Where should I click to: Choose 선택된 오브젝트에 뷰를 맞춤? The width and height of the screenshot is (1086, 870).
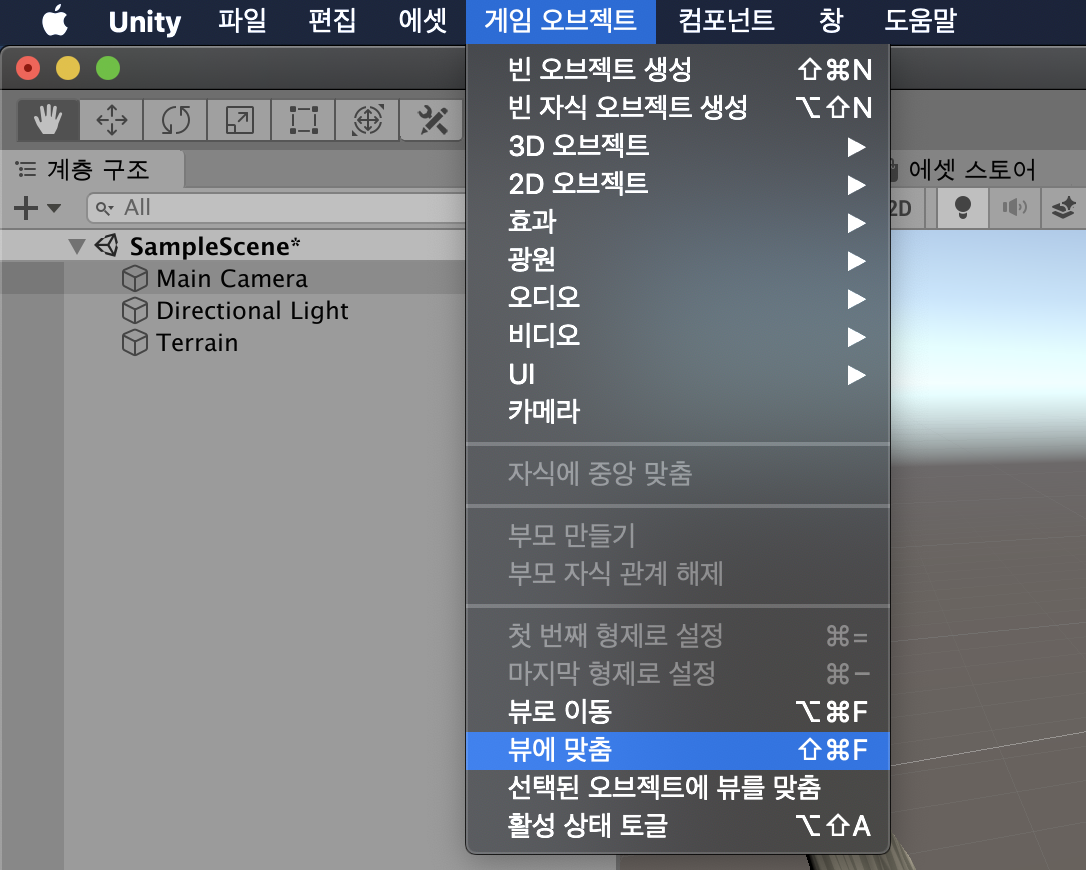[x=677, y=788]
